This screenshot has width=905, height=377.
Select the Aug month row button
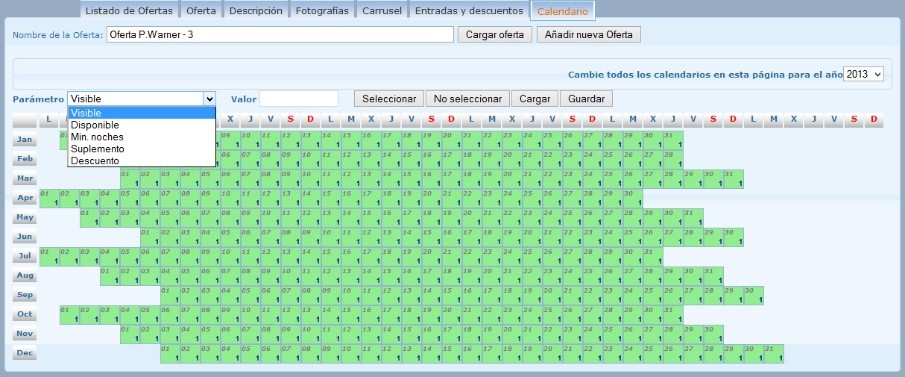(25, 275)
